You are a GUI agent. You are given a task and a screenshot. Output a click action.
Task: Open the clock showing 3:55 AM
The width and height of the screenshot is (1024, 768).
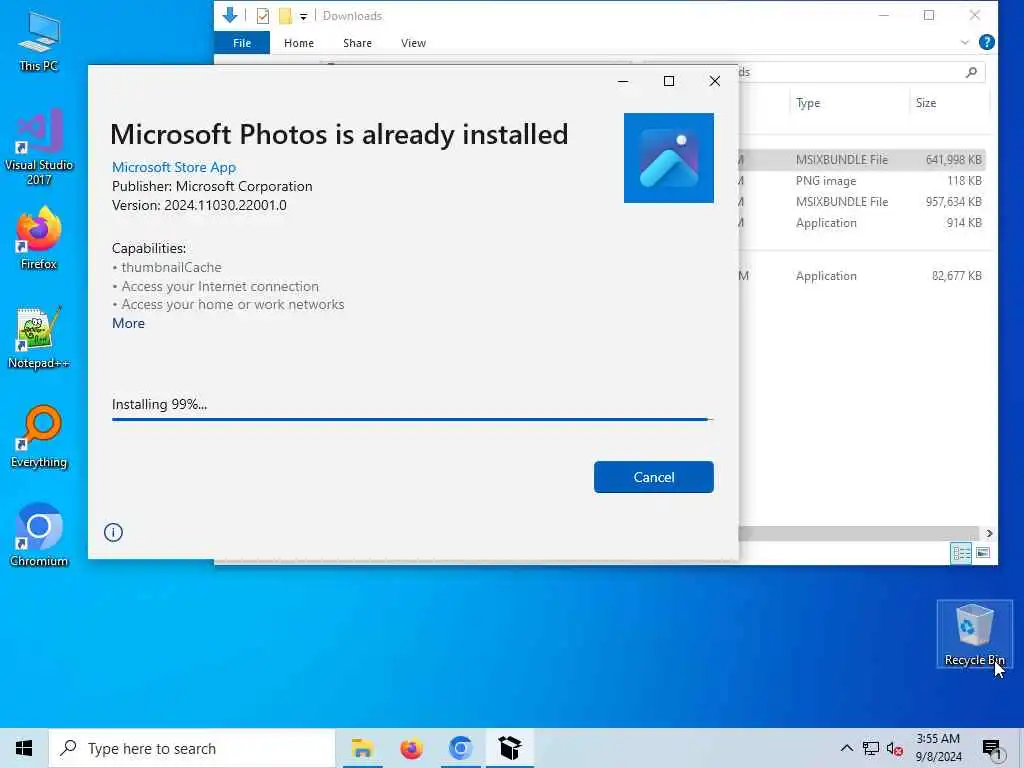click(938, 748)
